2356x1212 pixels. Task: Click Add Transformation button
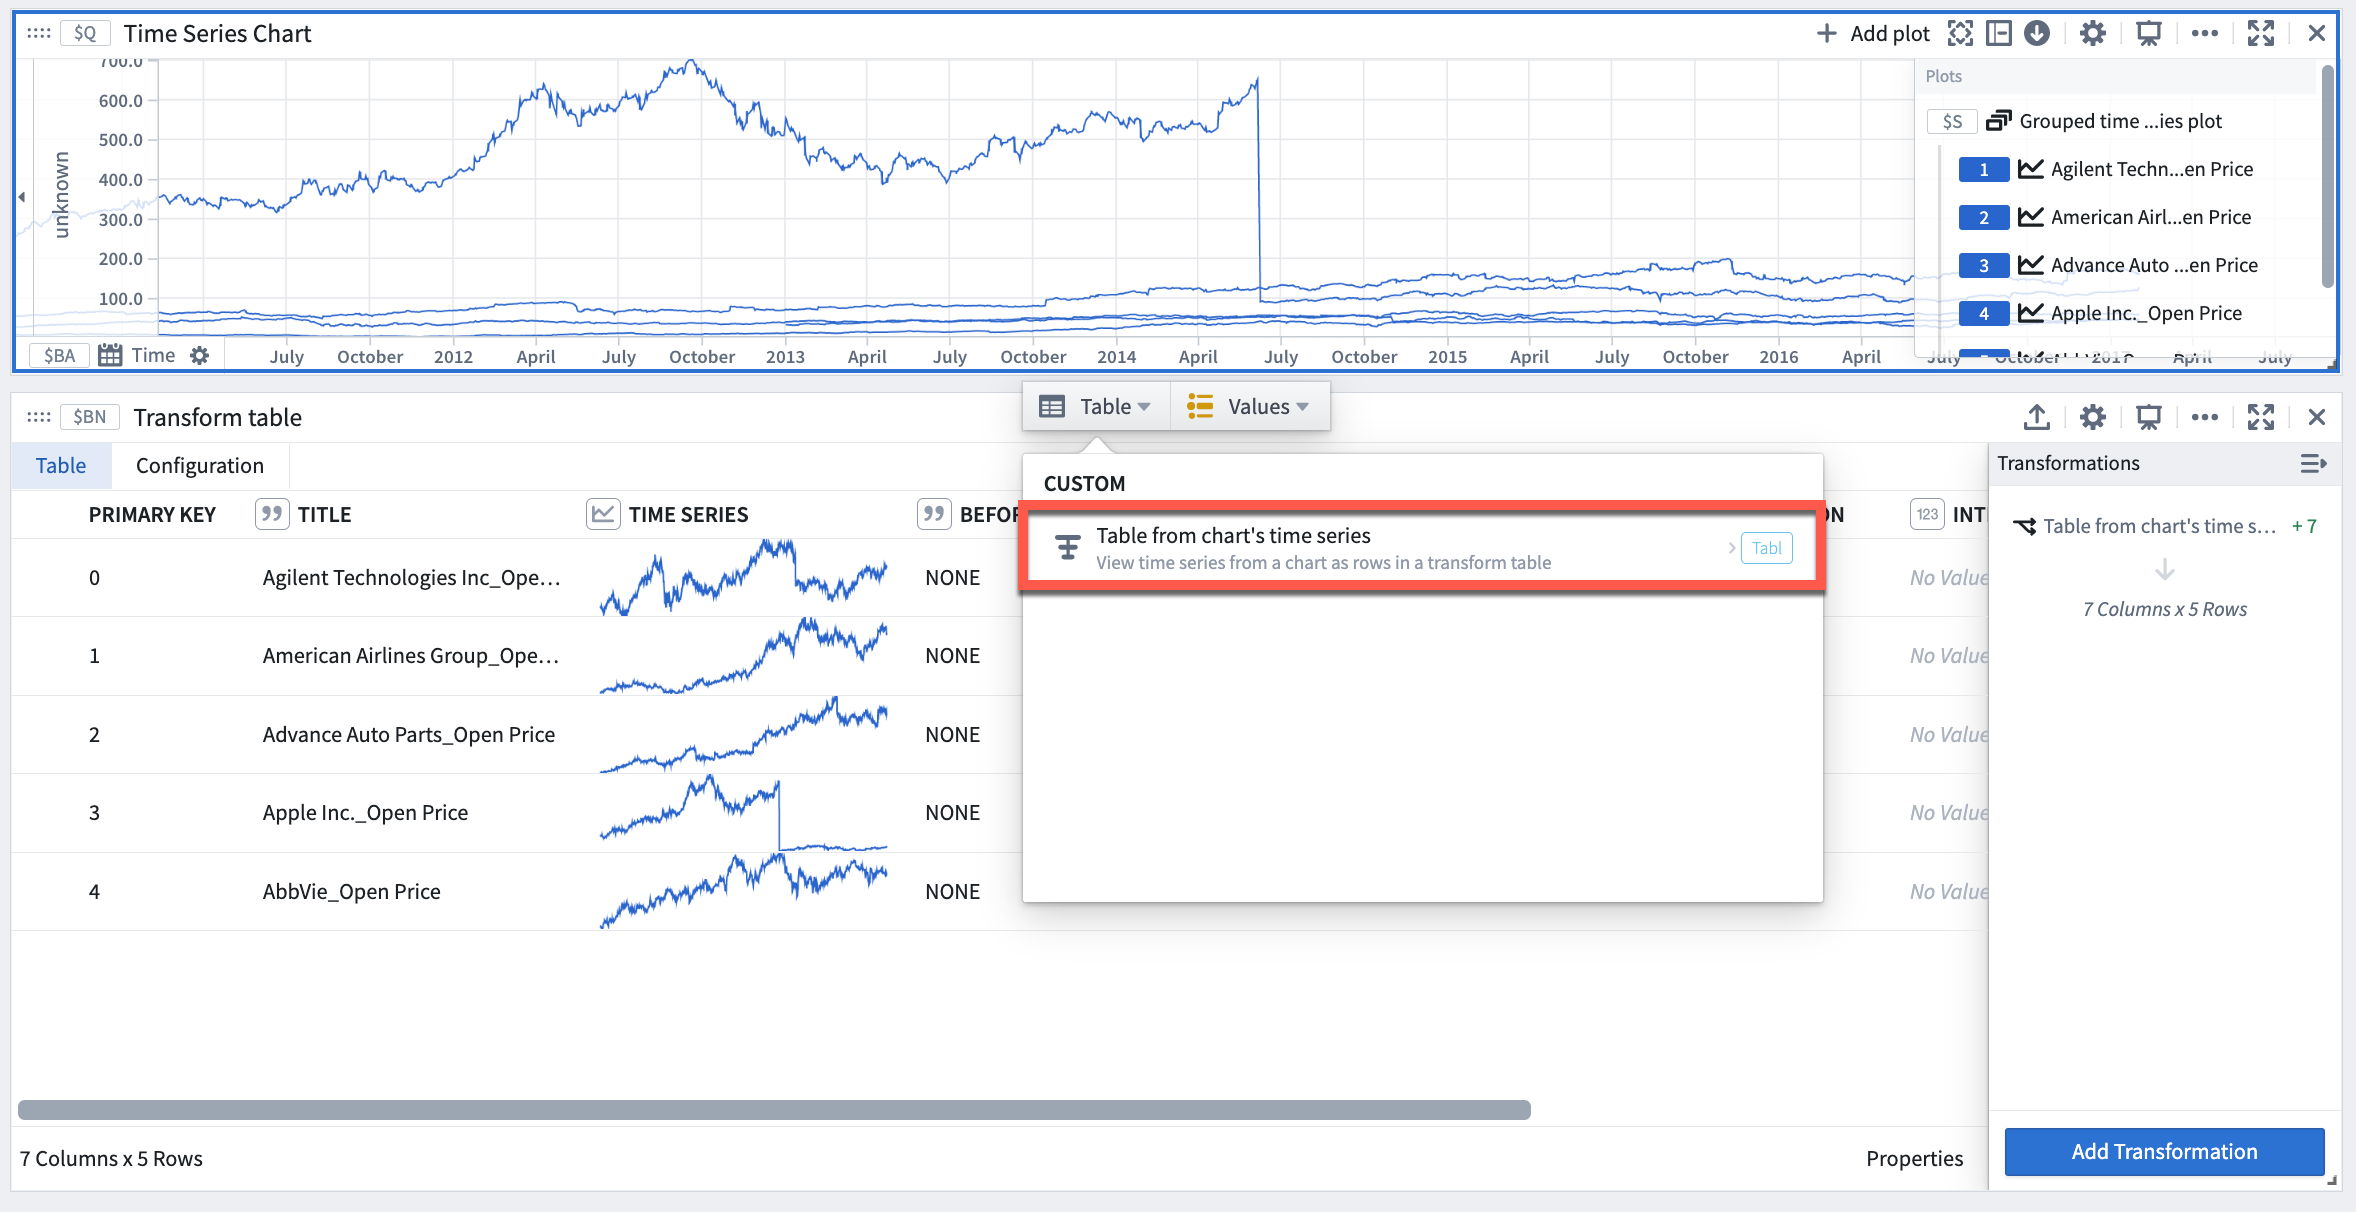click(2161, 1150)
